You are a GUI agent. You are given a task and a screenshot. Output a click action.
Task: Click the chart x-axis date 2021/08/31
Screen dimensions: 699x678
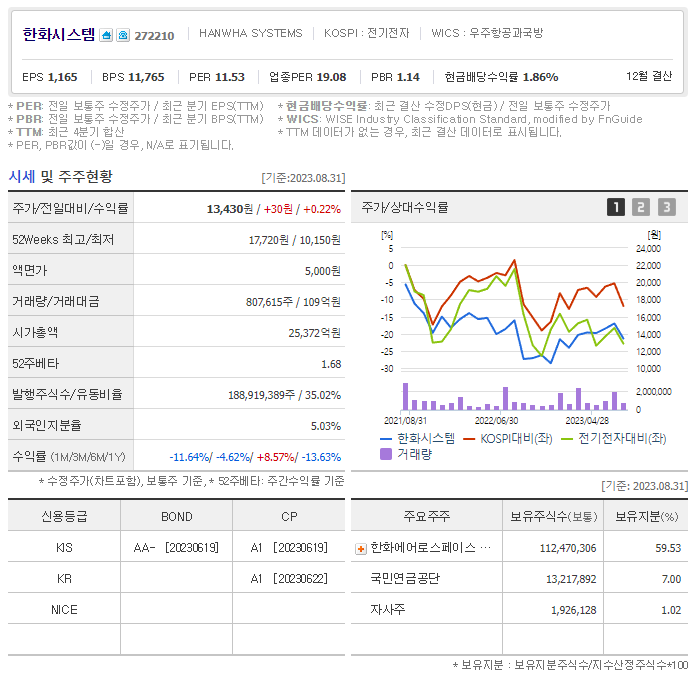point(405,421)
